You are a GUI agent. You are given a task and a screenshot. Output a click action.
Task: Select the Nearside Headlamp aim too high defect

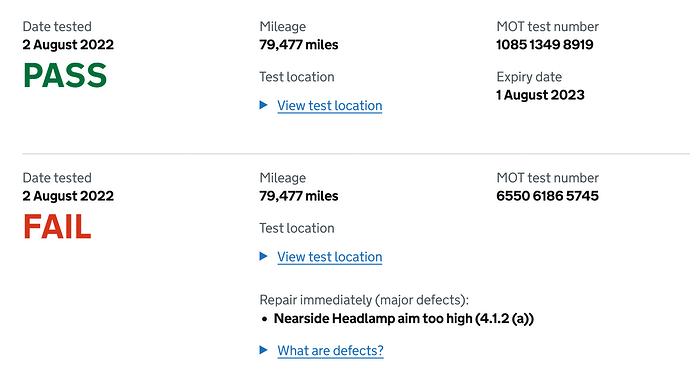(404, 319)
